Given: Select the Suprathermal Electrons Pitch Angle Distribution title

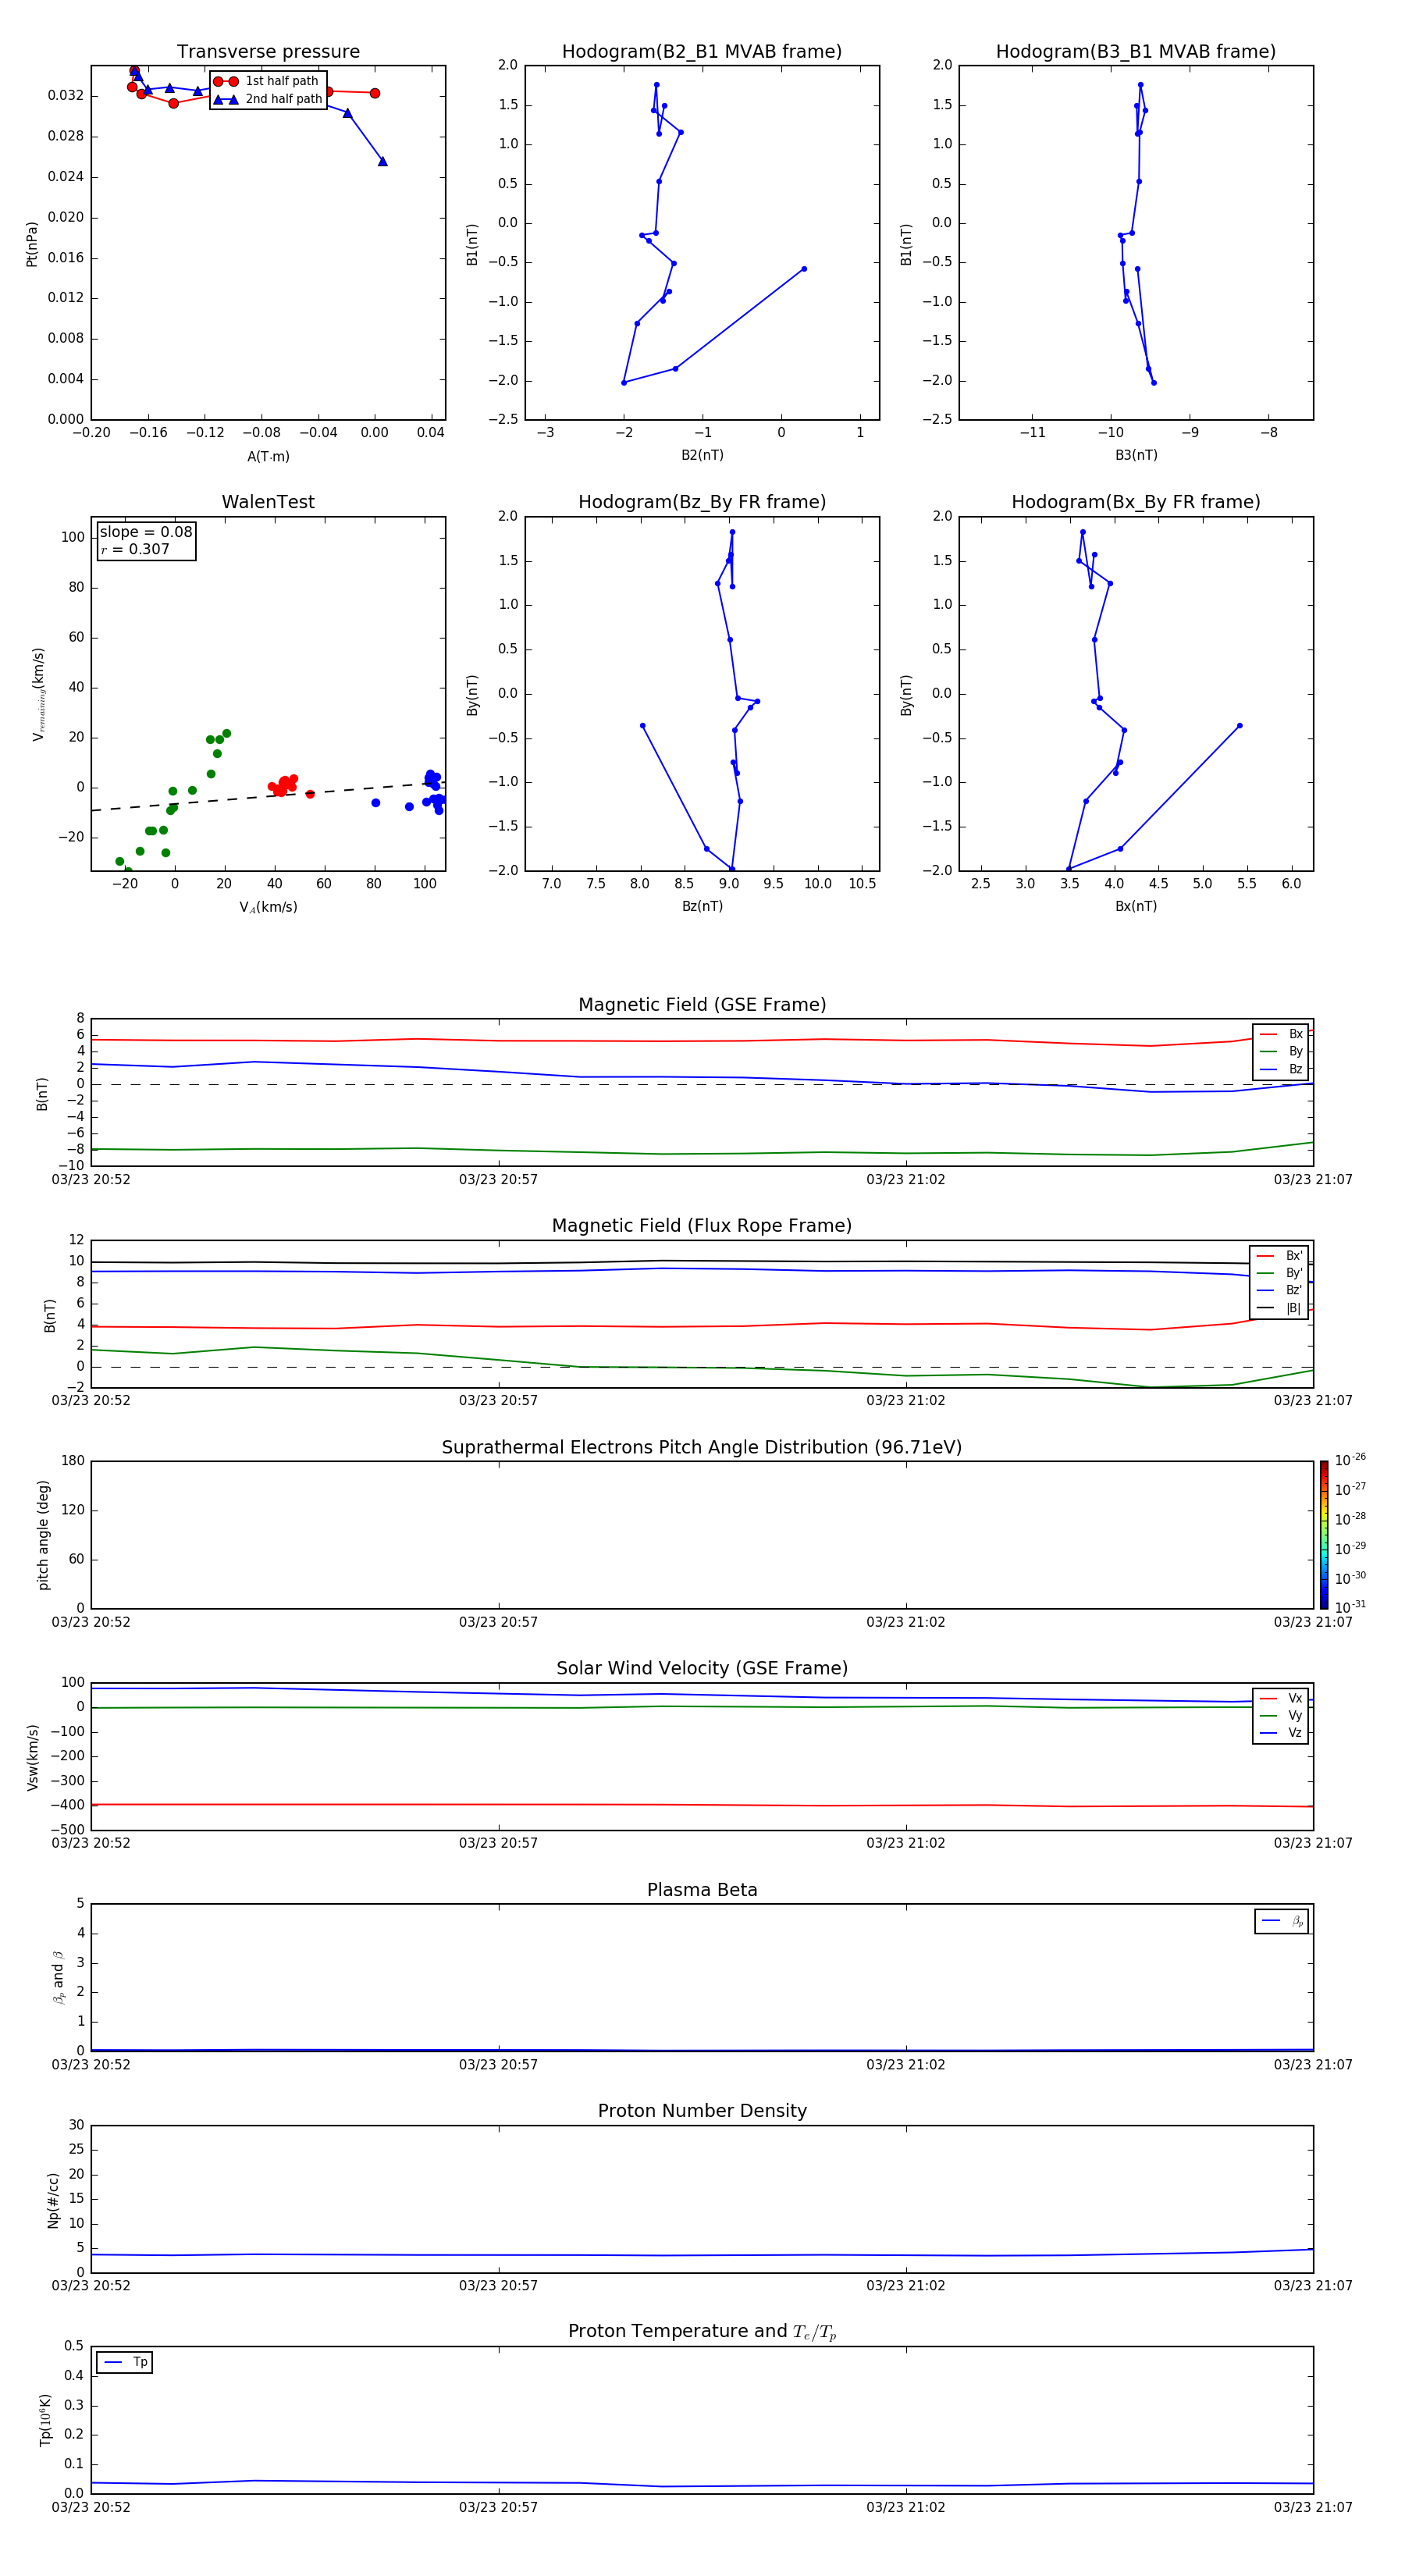Looking at the screenshot, I should 702,1448.
